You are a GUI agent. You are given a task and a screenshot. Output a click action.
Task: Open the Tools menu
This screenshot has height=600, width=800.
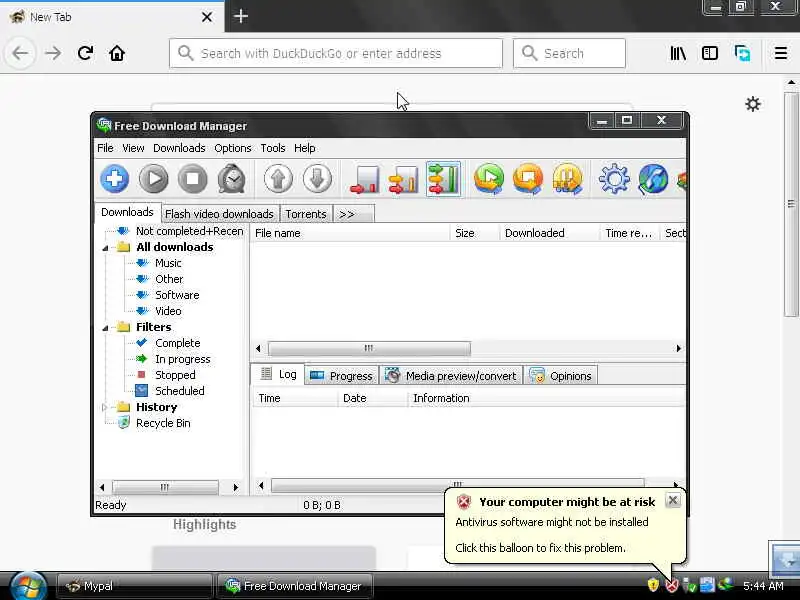coord(273,148)
